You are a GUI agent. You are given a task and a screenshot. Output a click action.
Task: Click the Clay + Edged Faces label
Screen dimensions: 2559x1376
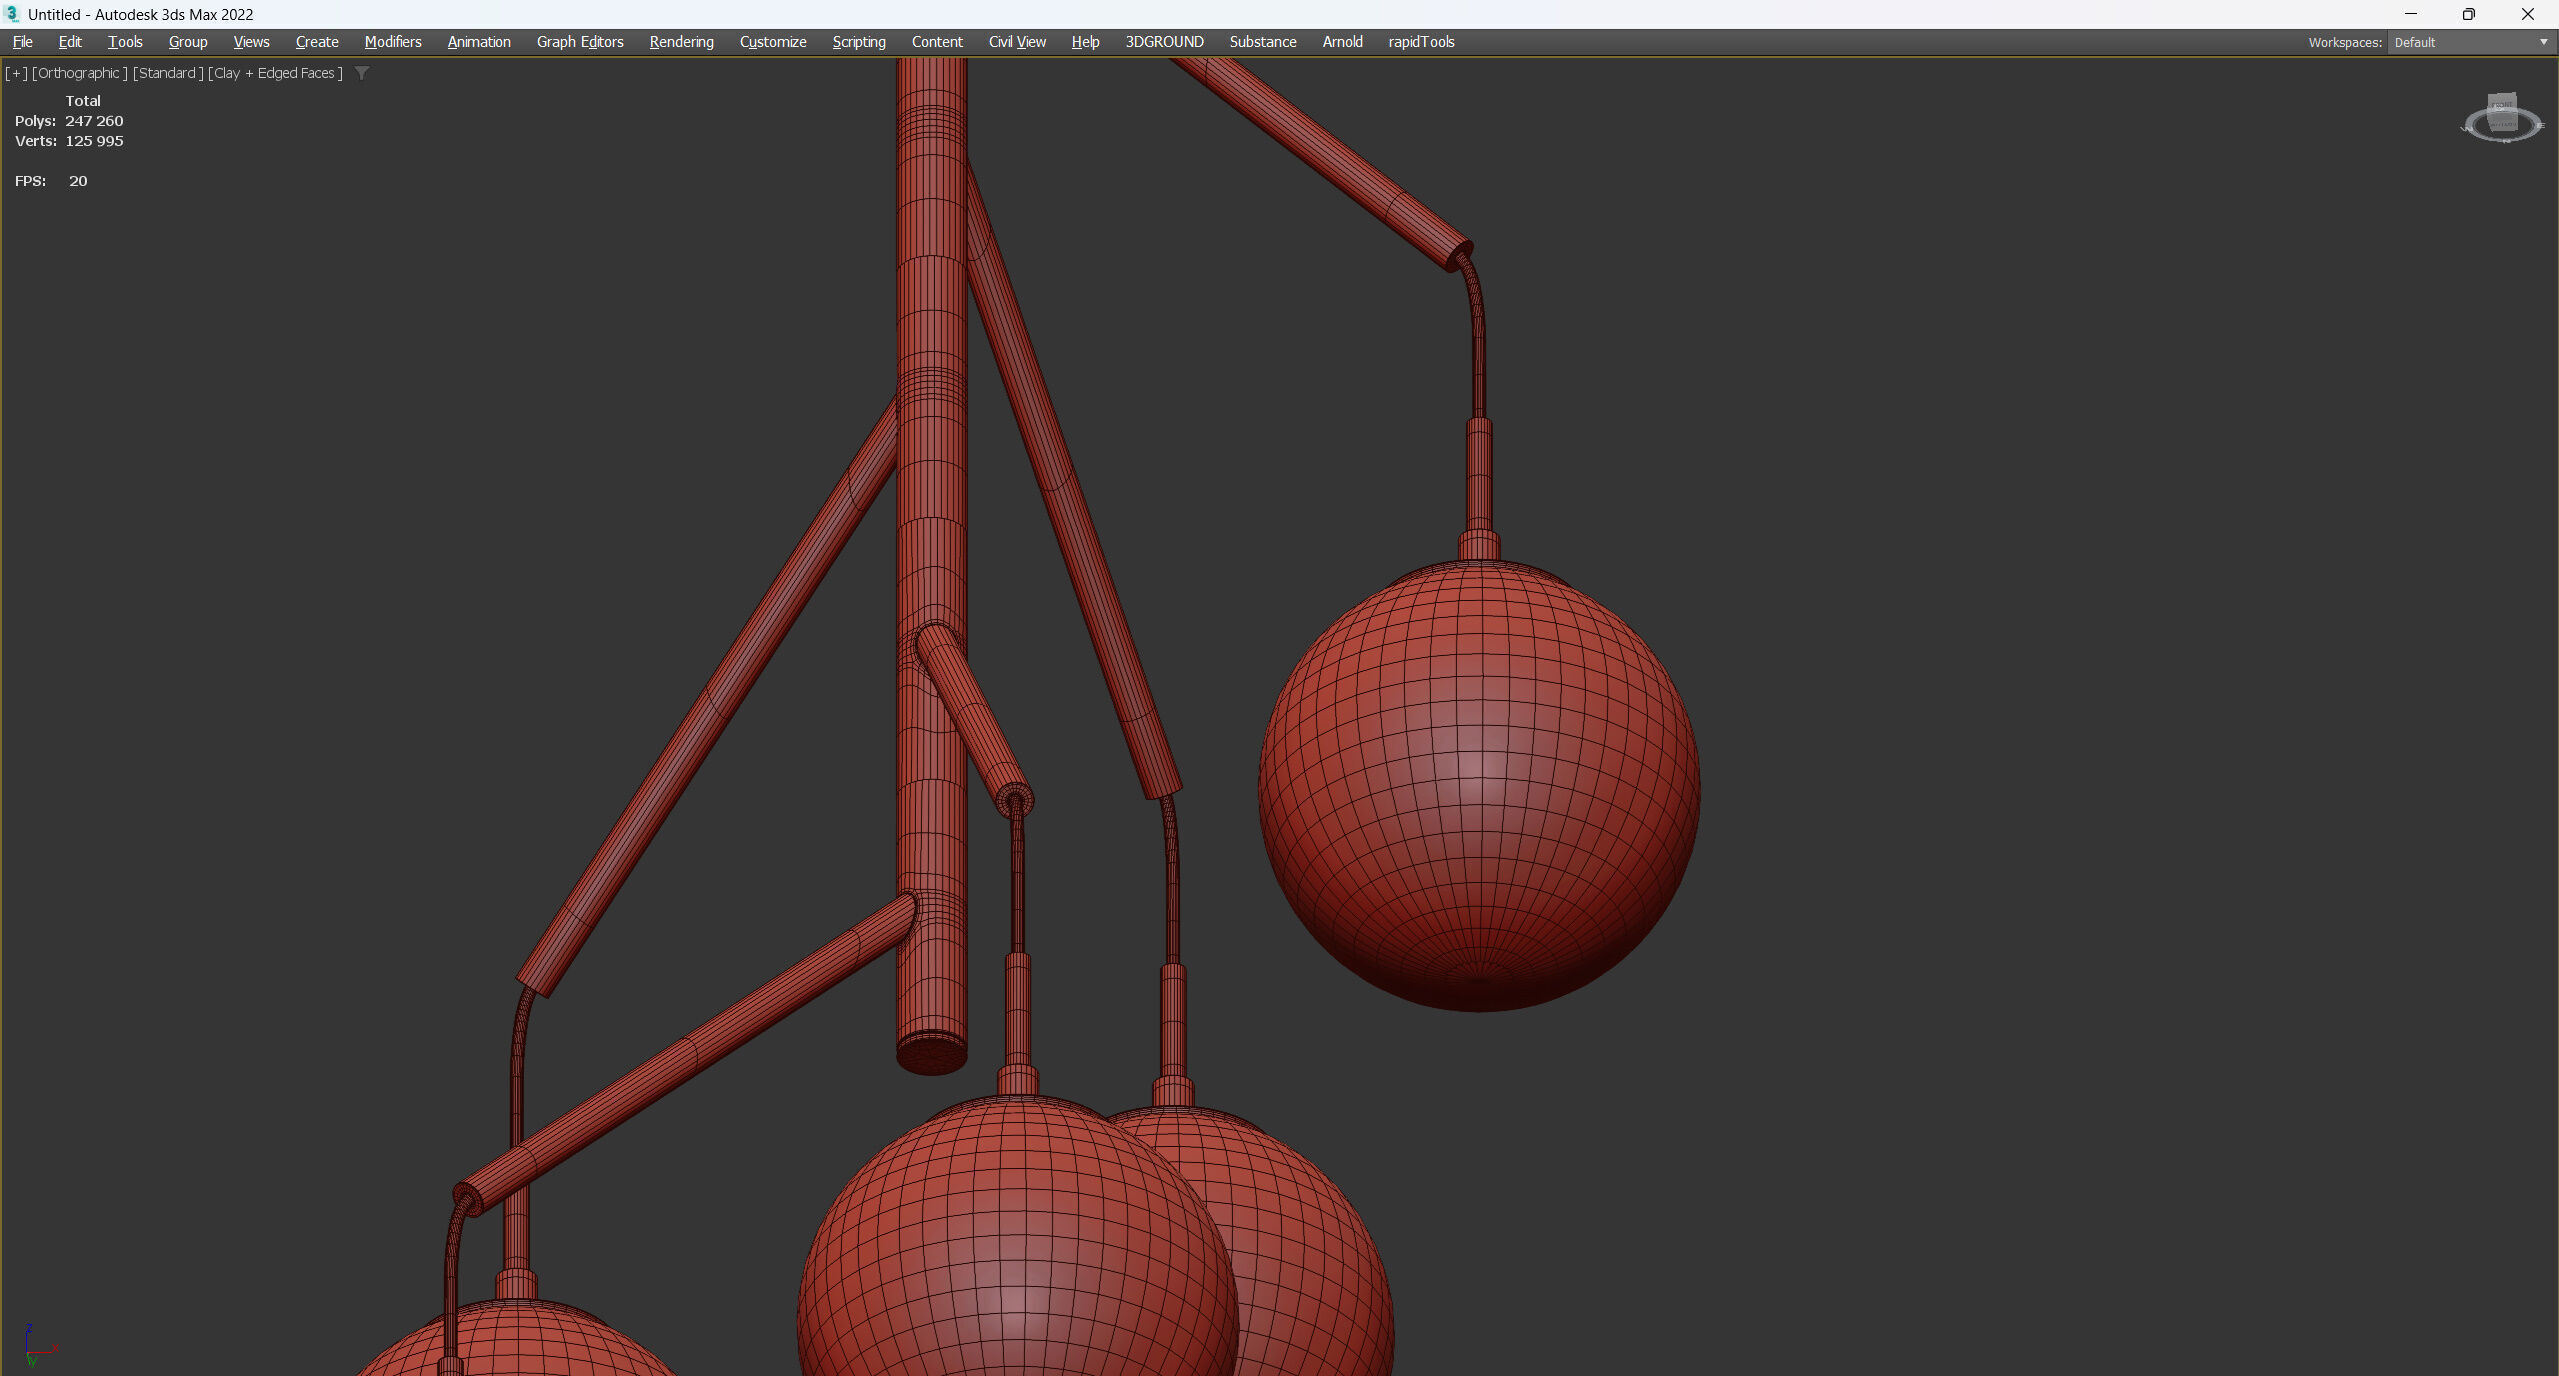pos(275,73)
